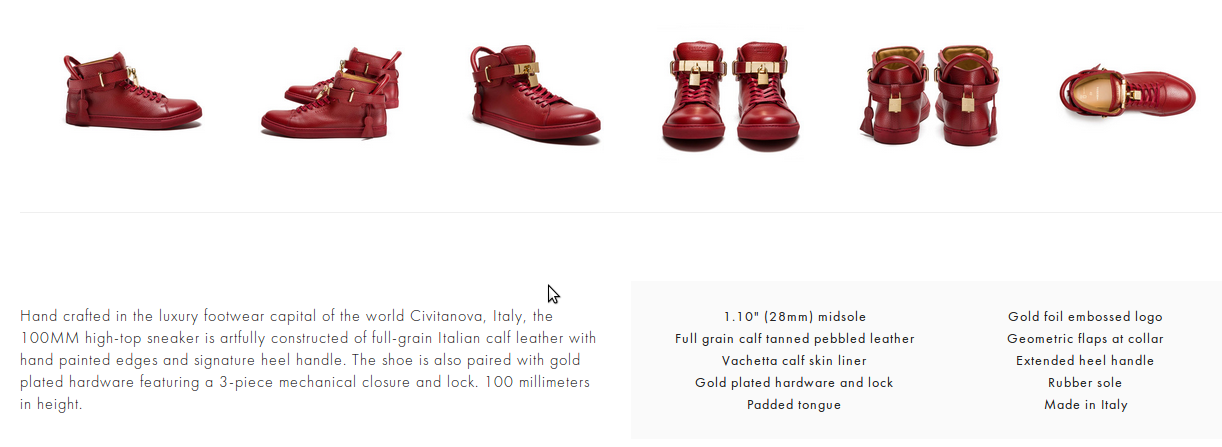Viewport: 1222px width, 447px height.
Task: Open the first single side-view sneaker thumbnail
Action: tap(132, 91)
